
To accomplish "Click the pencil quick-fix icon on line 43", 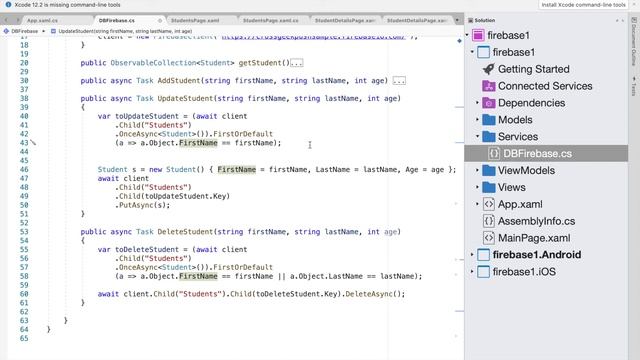I will (33, 142).
